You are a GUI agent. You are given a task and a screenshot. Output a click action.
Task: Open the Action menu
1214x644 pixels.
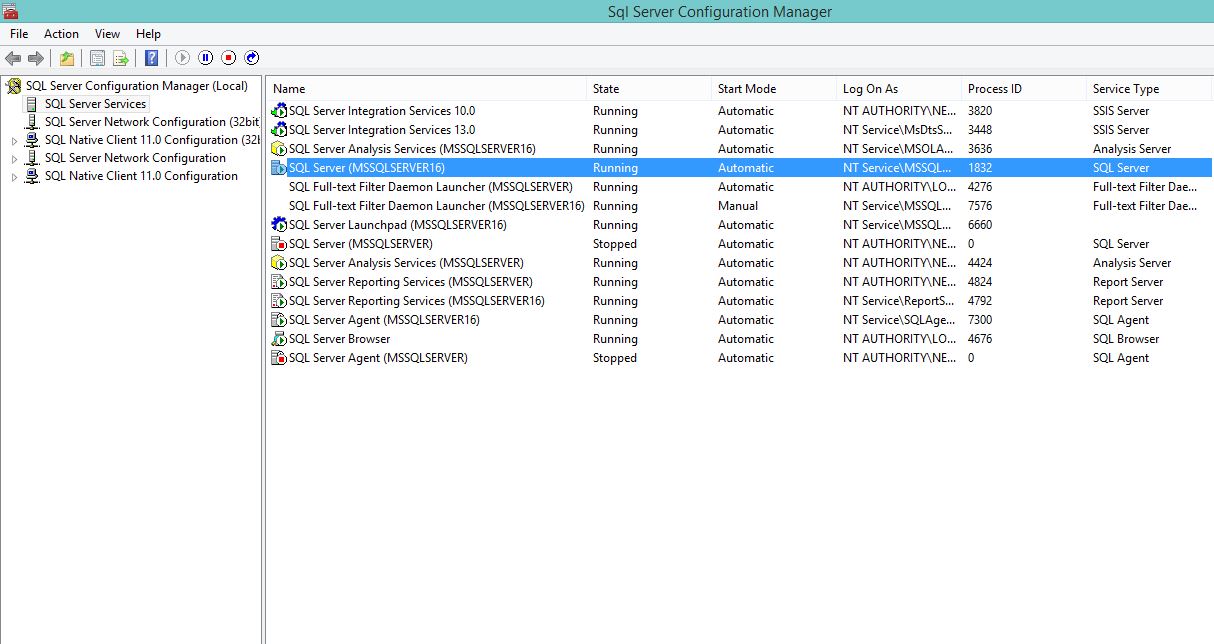click(61, 33)
